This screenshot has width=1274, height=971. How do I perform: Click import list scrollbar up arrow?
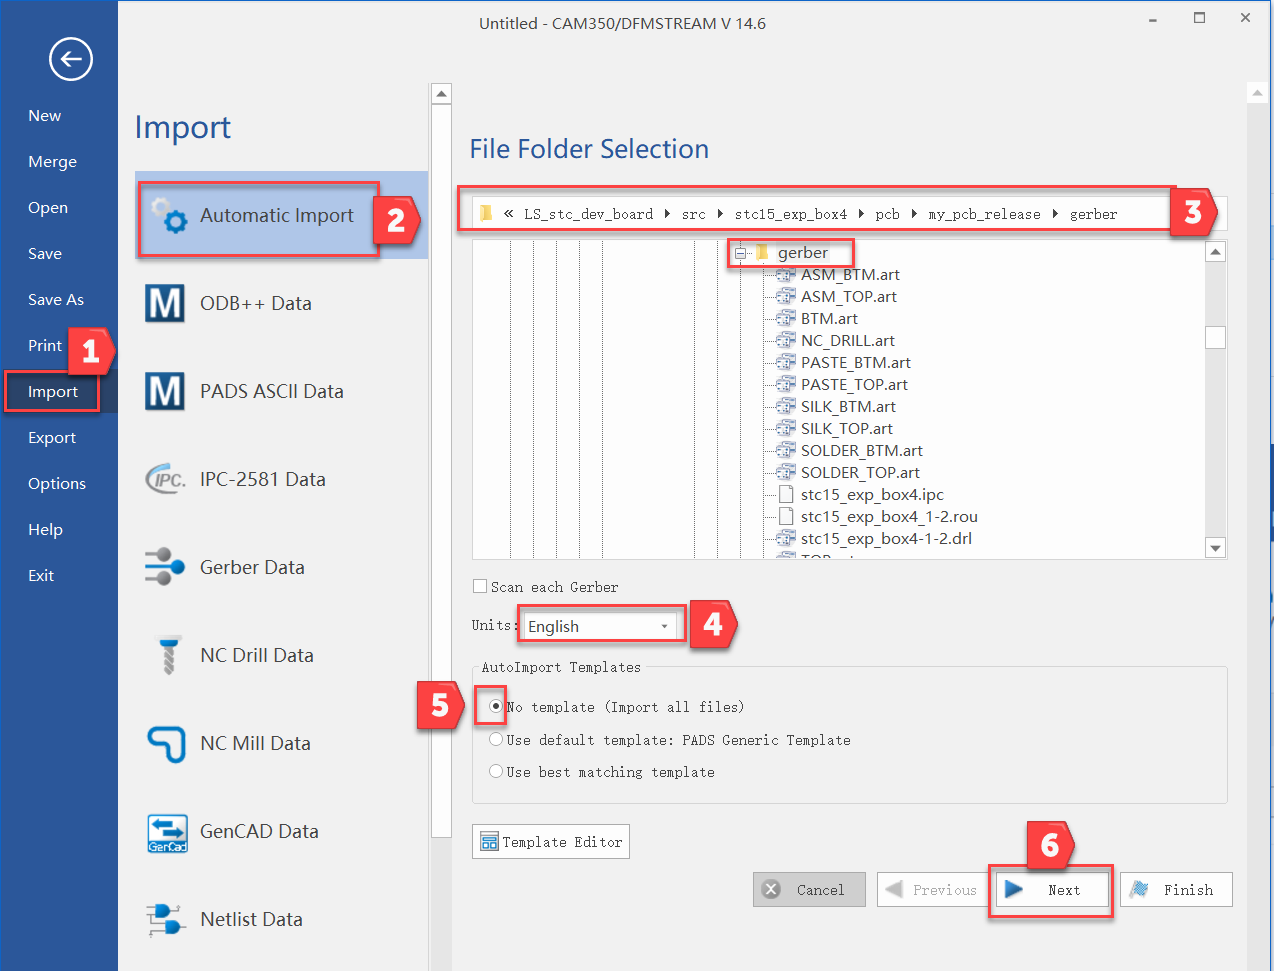pos(441,94)
